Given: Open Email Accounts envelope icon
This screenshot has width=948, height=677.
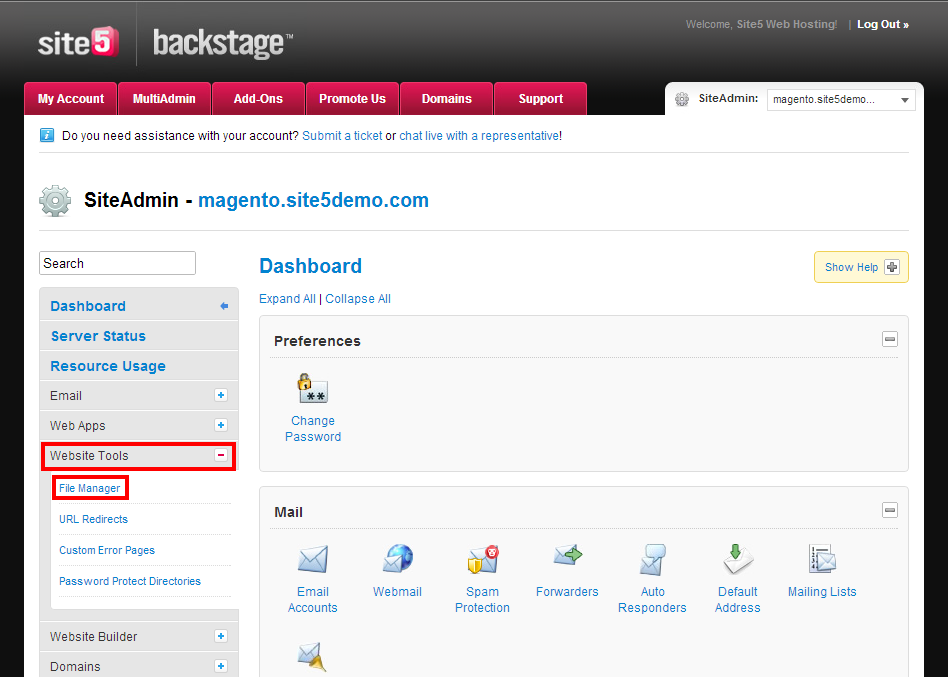Looking at the screenshot, I should pos(313,559).
